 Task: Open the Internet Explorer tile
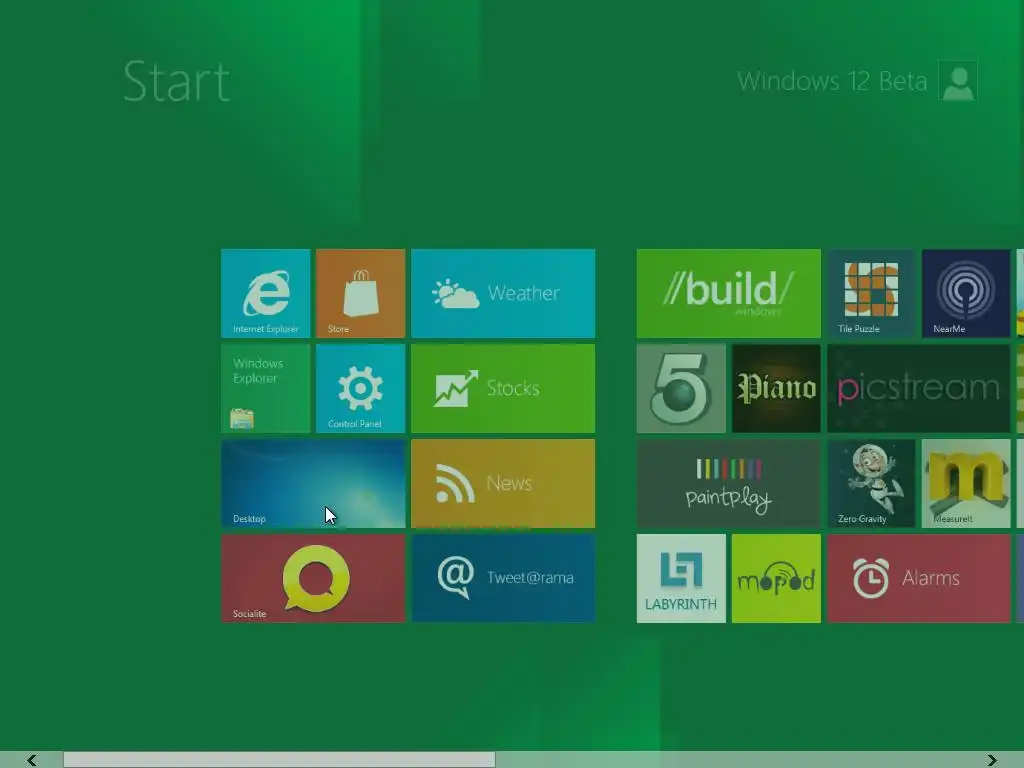(265, 293)
